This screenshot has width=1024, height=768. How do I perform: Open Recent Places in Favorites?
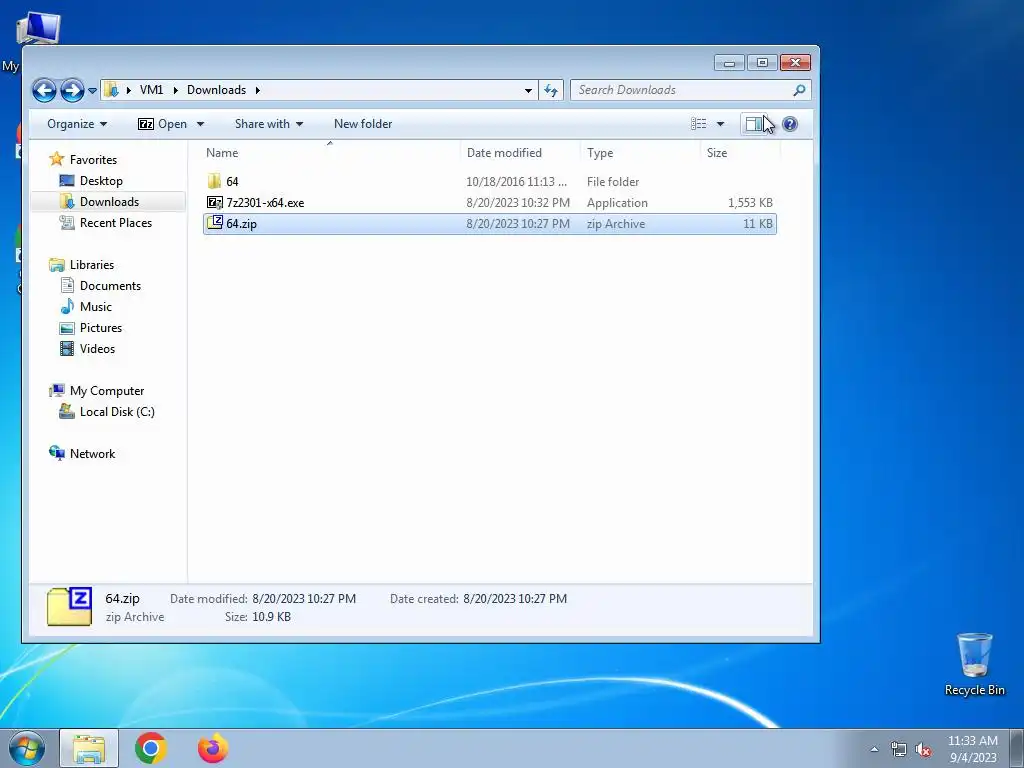pos(116,223)
